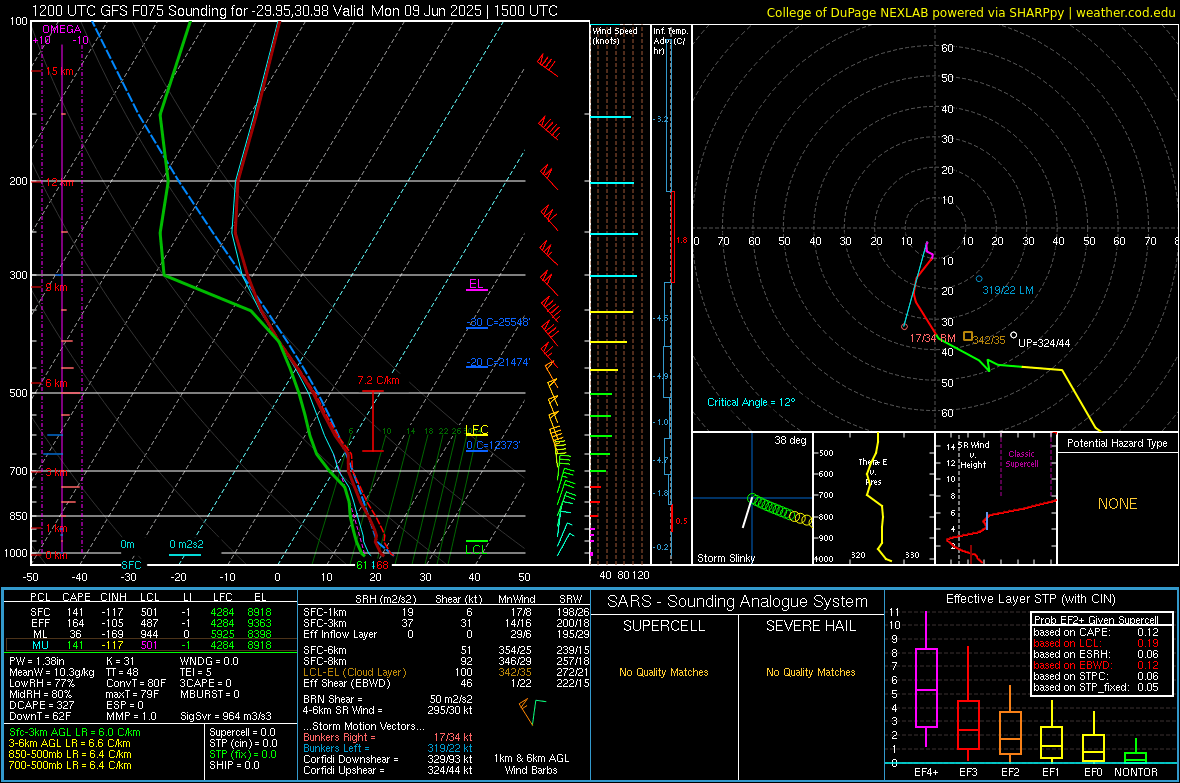Viewport: 1180px width, 783px height.
Task: Click the 'WNDG = 0.0' value
Action: click(209, 661)
